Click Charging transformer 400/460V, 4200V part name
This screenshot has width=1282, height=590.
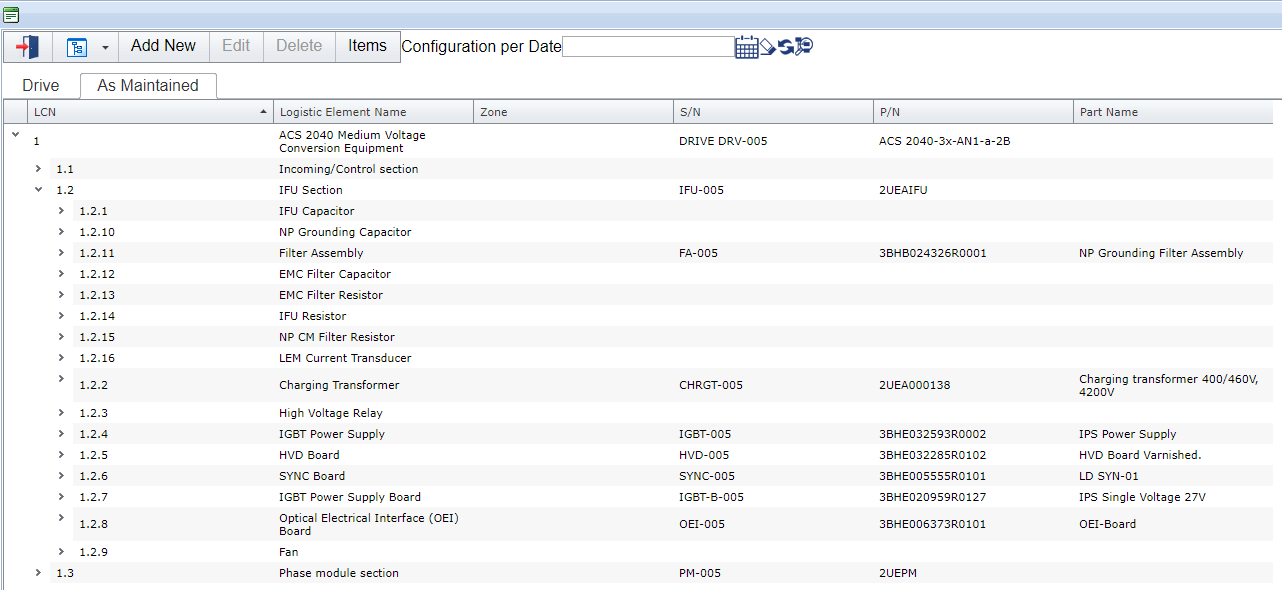(x=1168, y=385)
